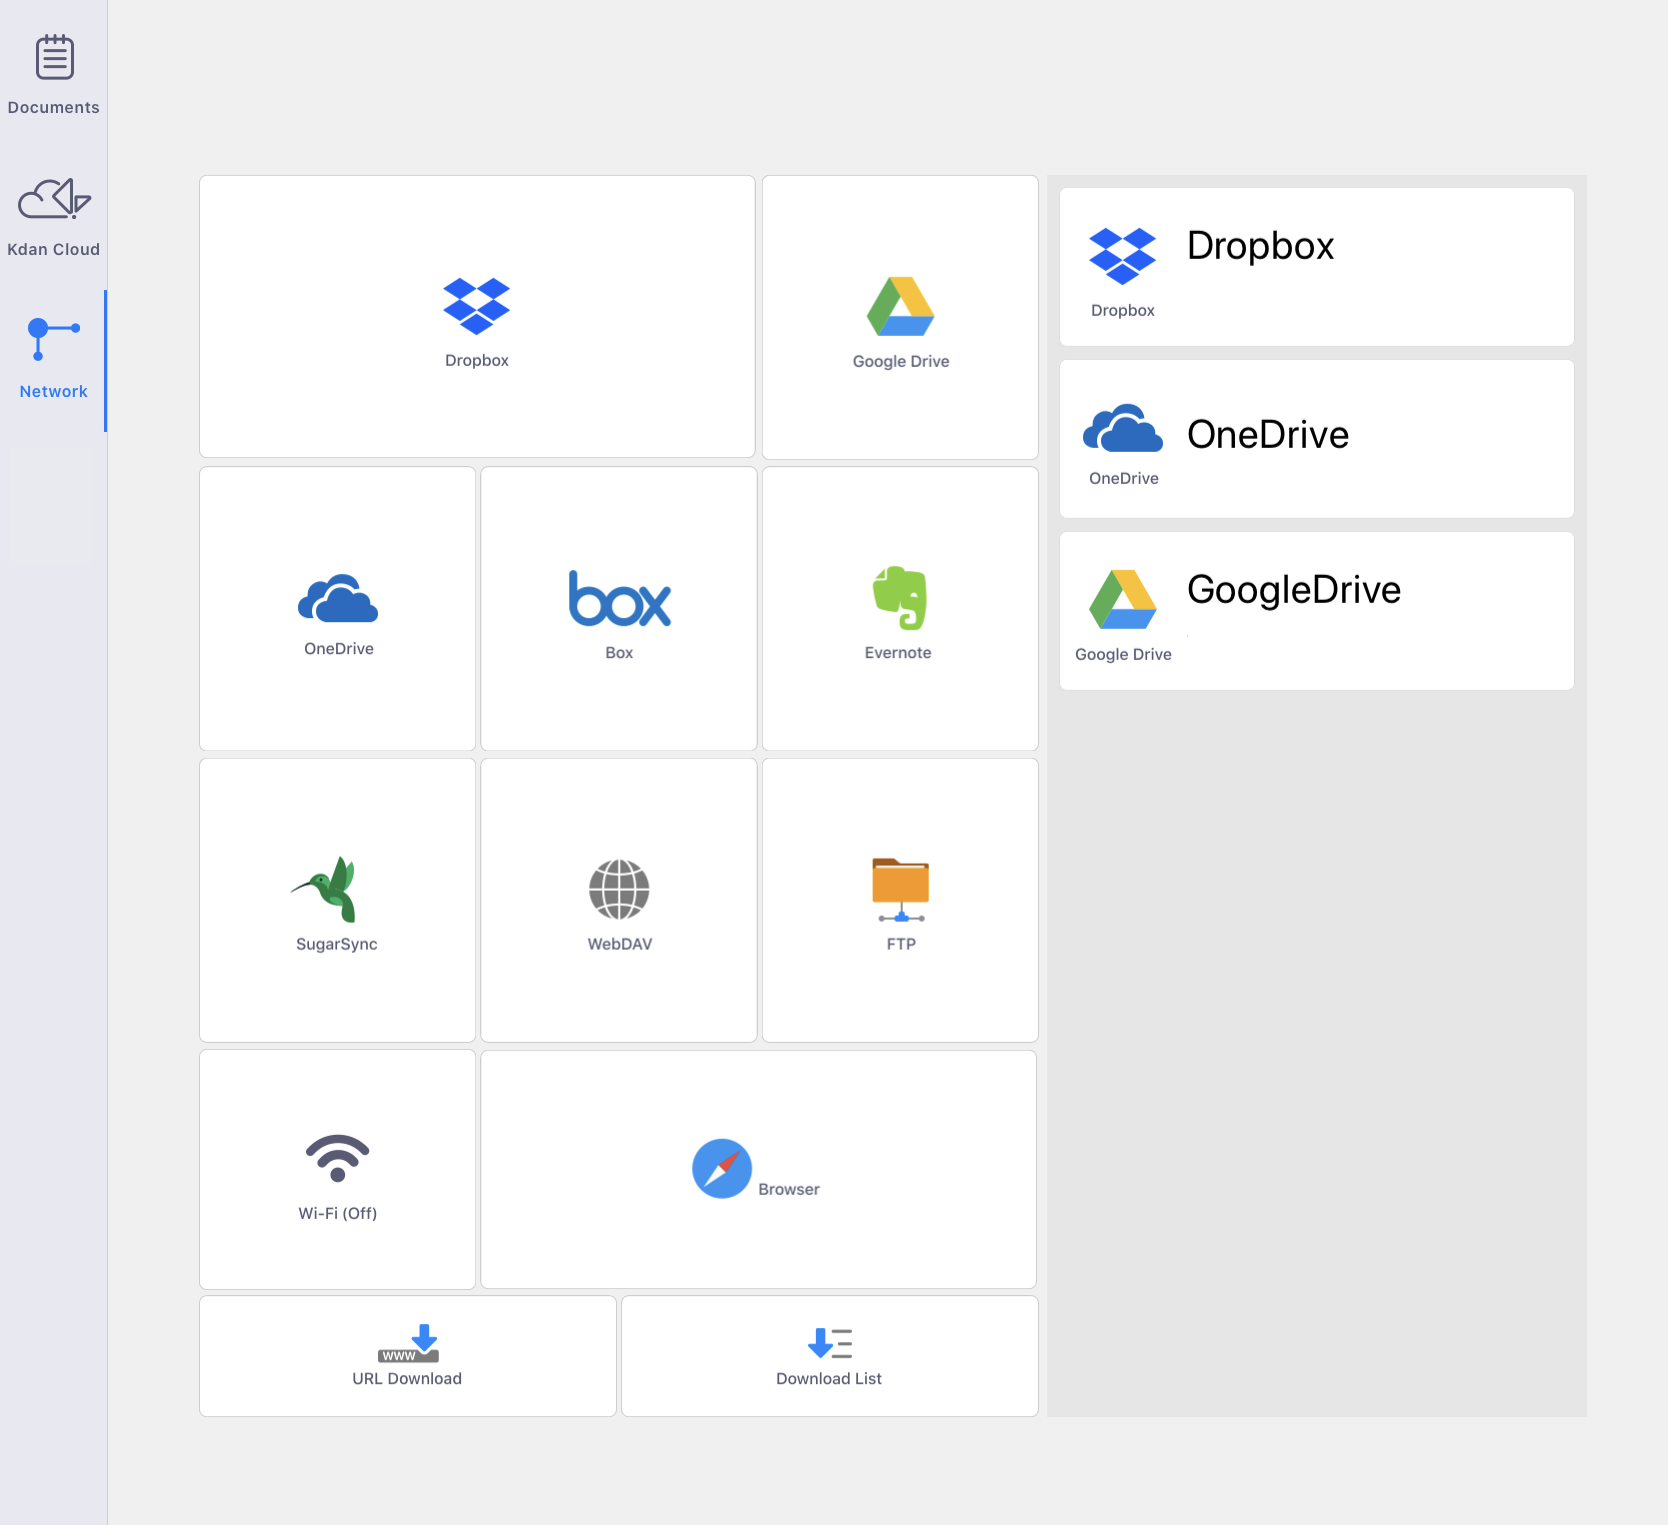This screenshot has height=1525, width=1668.
Task: Open the GoogleDrive account heading in right panel
Action: point(1294,590)
